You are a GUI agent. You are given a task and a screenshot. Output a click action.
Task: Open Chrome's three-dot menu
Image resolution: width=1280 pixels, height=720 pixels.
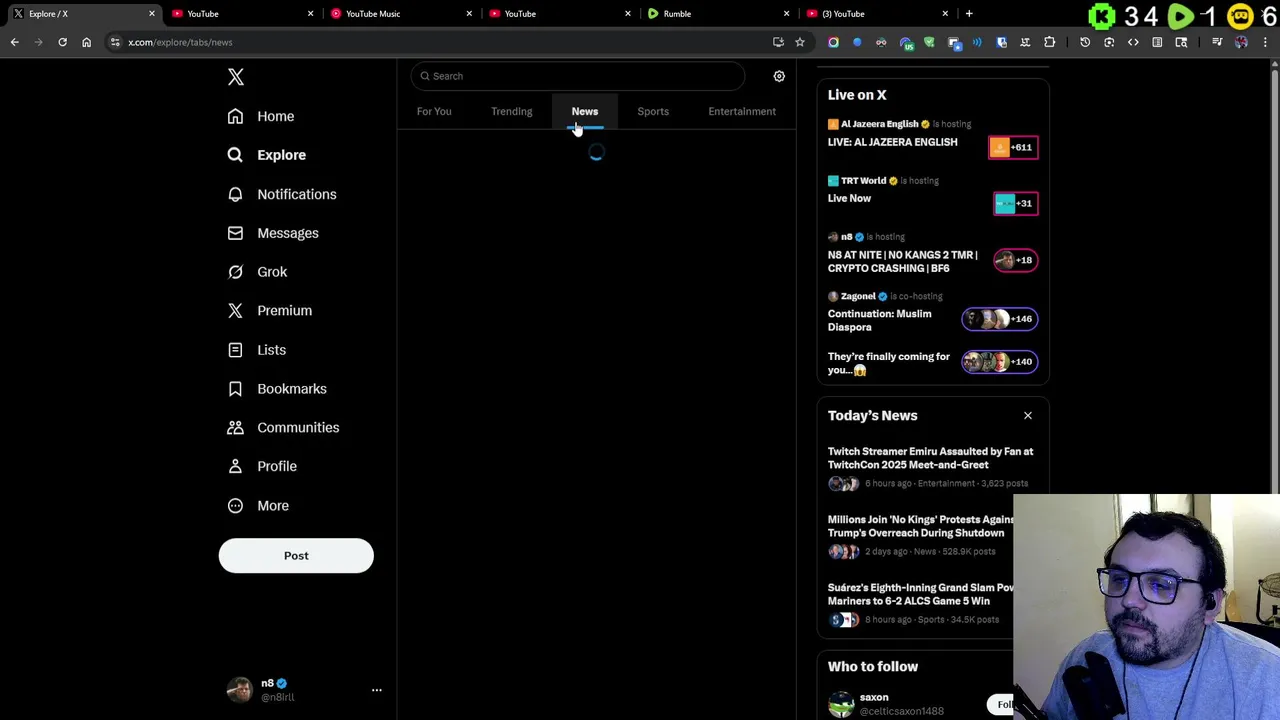(x=1265, y=42)
